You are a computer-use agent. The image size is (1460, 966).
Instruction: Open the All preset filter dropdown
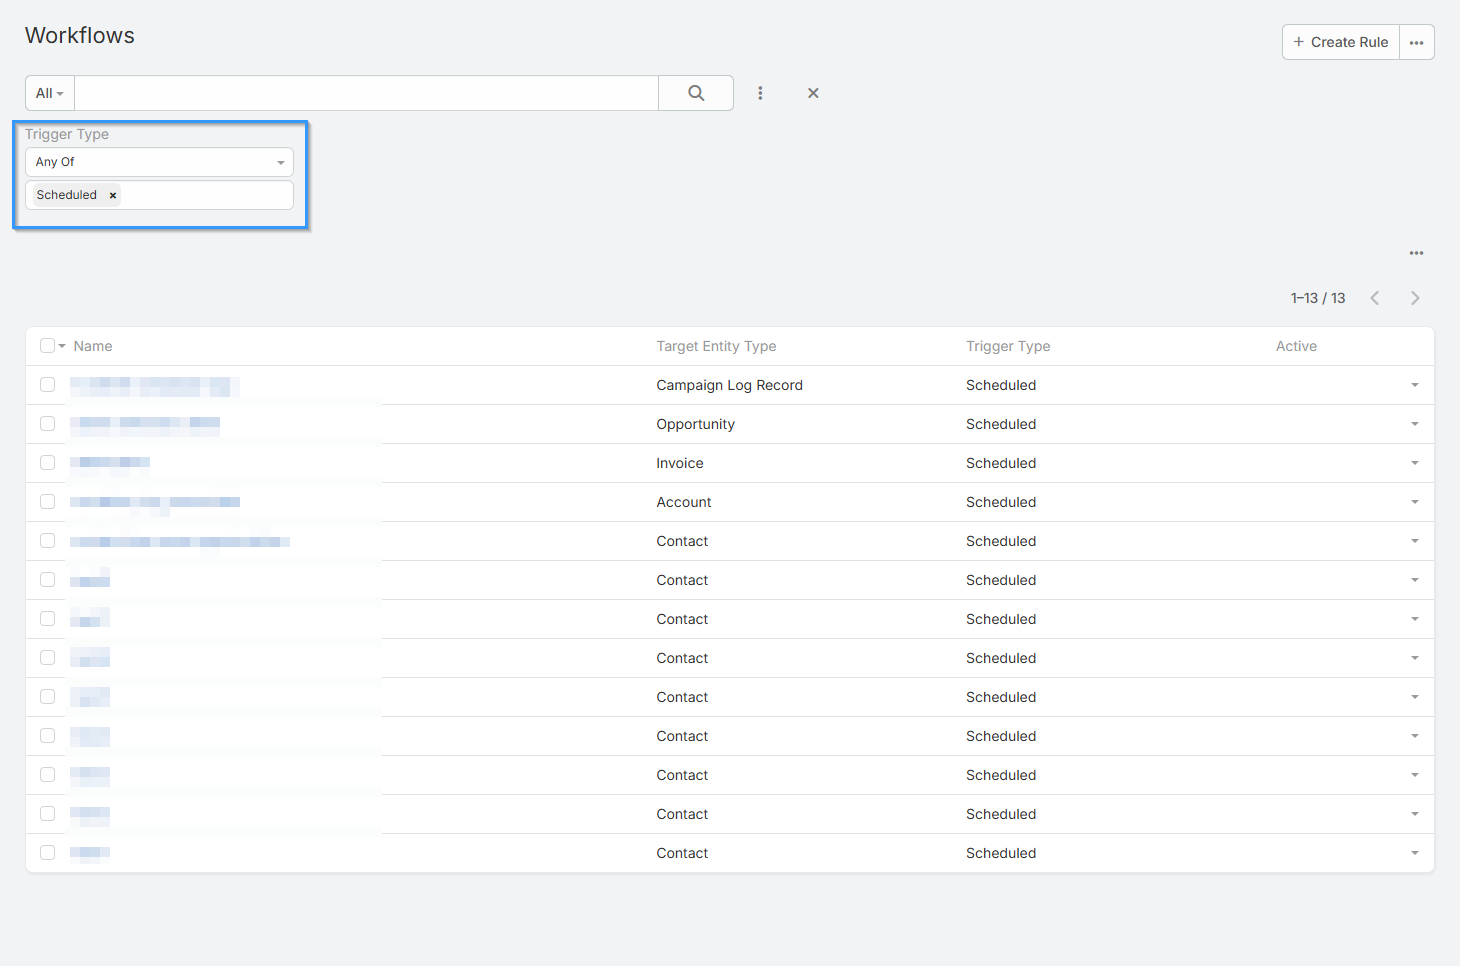[50, 93]
